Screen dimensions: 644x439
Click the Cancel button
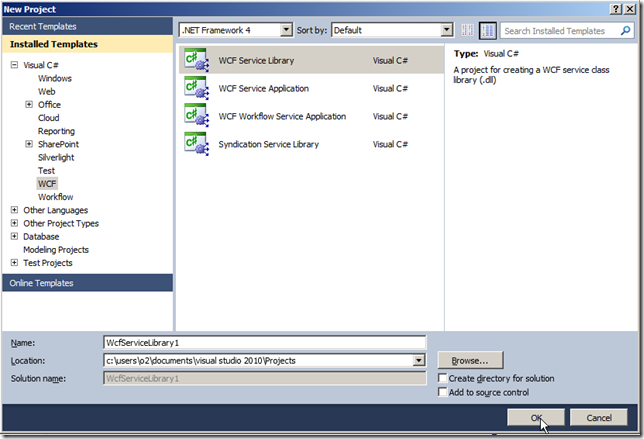tap(599, 418)
